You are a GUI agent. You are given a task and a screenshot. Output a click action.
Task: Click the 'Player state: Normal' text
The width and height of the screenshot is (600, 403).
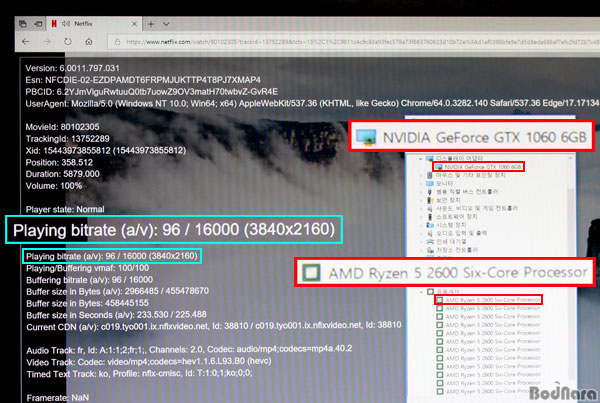coord(65,209)
